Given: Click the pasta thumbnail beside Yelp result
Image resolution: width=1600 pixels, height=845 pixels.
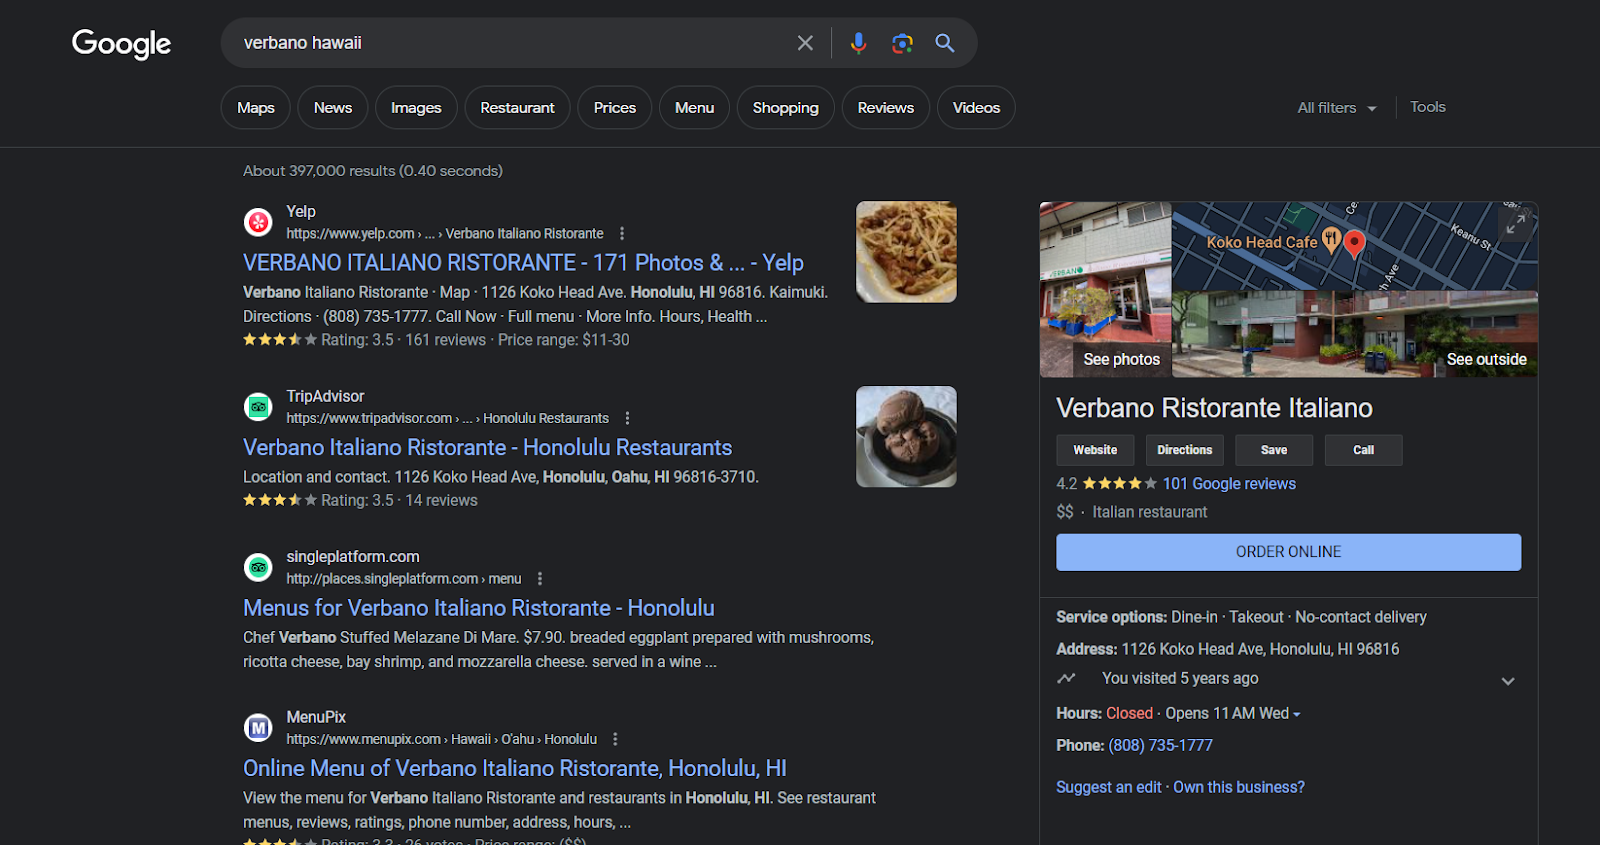Looking at the screenshot, I should tap(906, 252).
